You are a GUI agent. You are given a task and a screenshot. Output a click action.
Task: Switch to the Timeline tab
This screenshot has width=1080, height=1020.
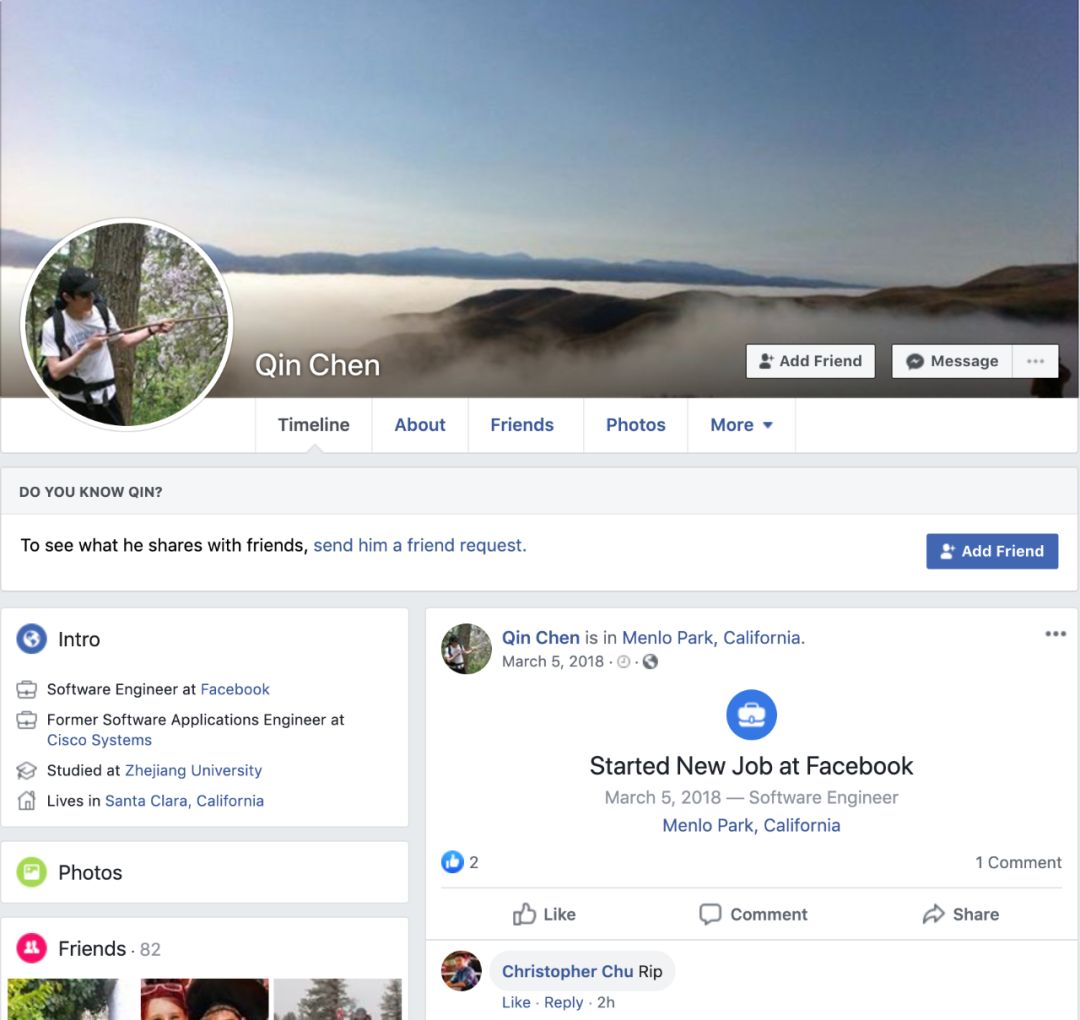pos(313,425)
